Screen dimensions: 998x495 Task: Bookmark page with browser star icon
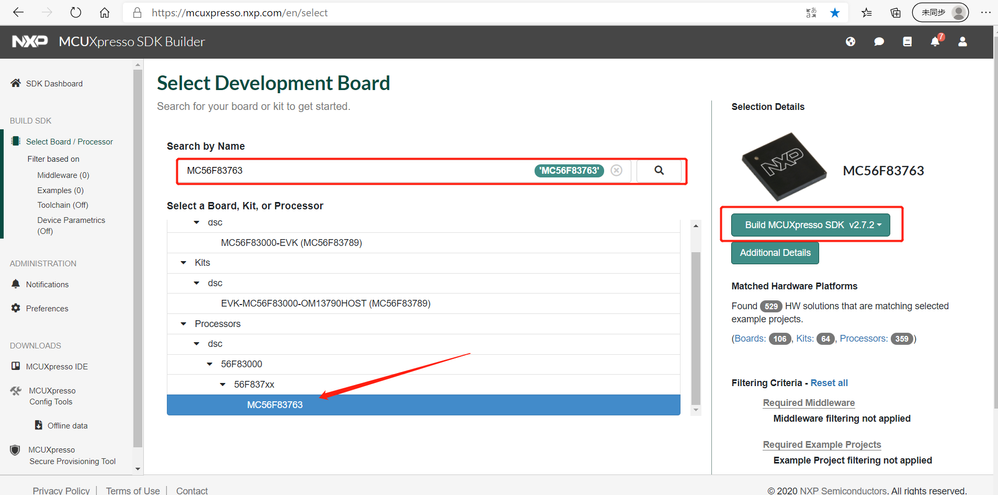[835, 13]
